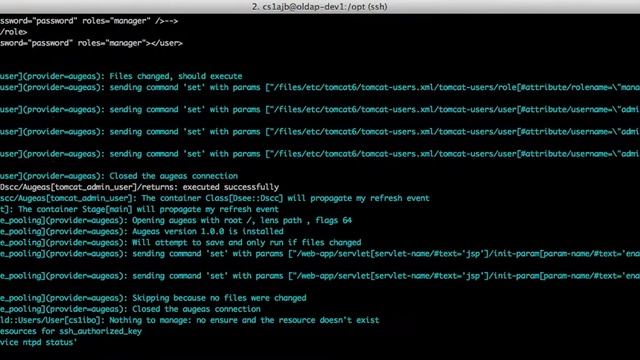
Task: Click the line ending 'vice ntpd status'
Action: pyautogui.click(x=39, y=342)
